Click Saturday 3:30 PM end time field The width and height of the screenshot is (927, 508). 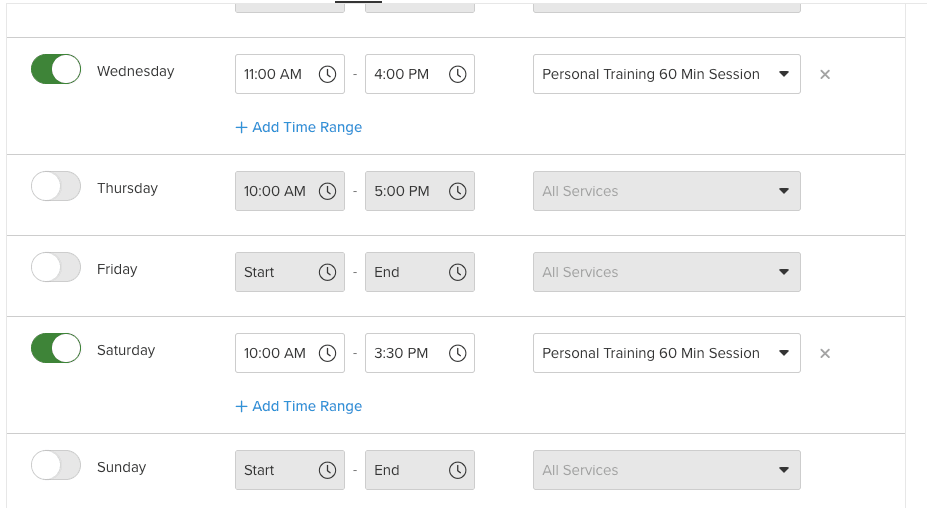click(x=403, y=353)
